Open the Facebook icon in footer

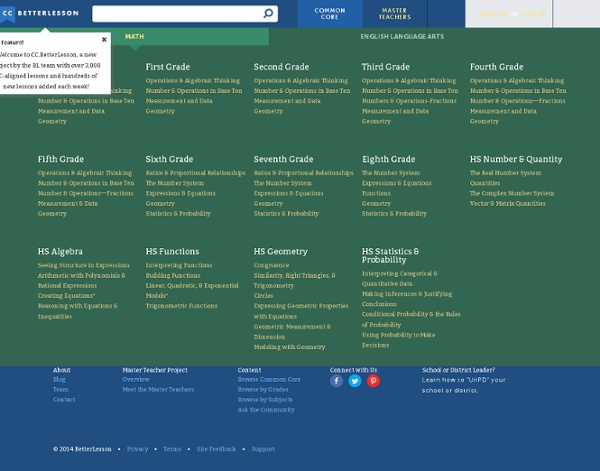[336, 381]
